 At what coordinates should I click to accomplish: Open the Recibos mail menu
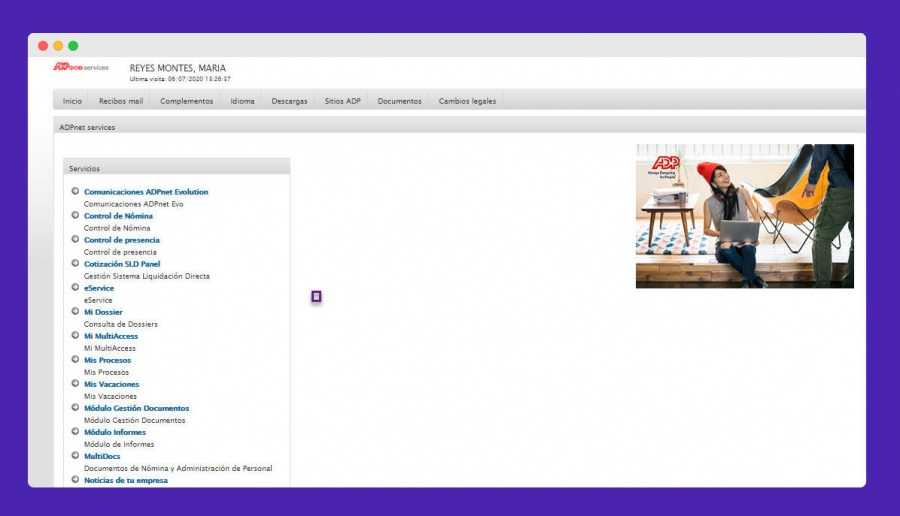pyautogui.click(x=121, y=101)
